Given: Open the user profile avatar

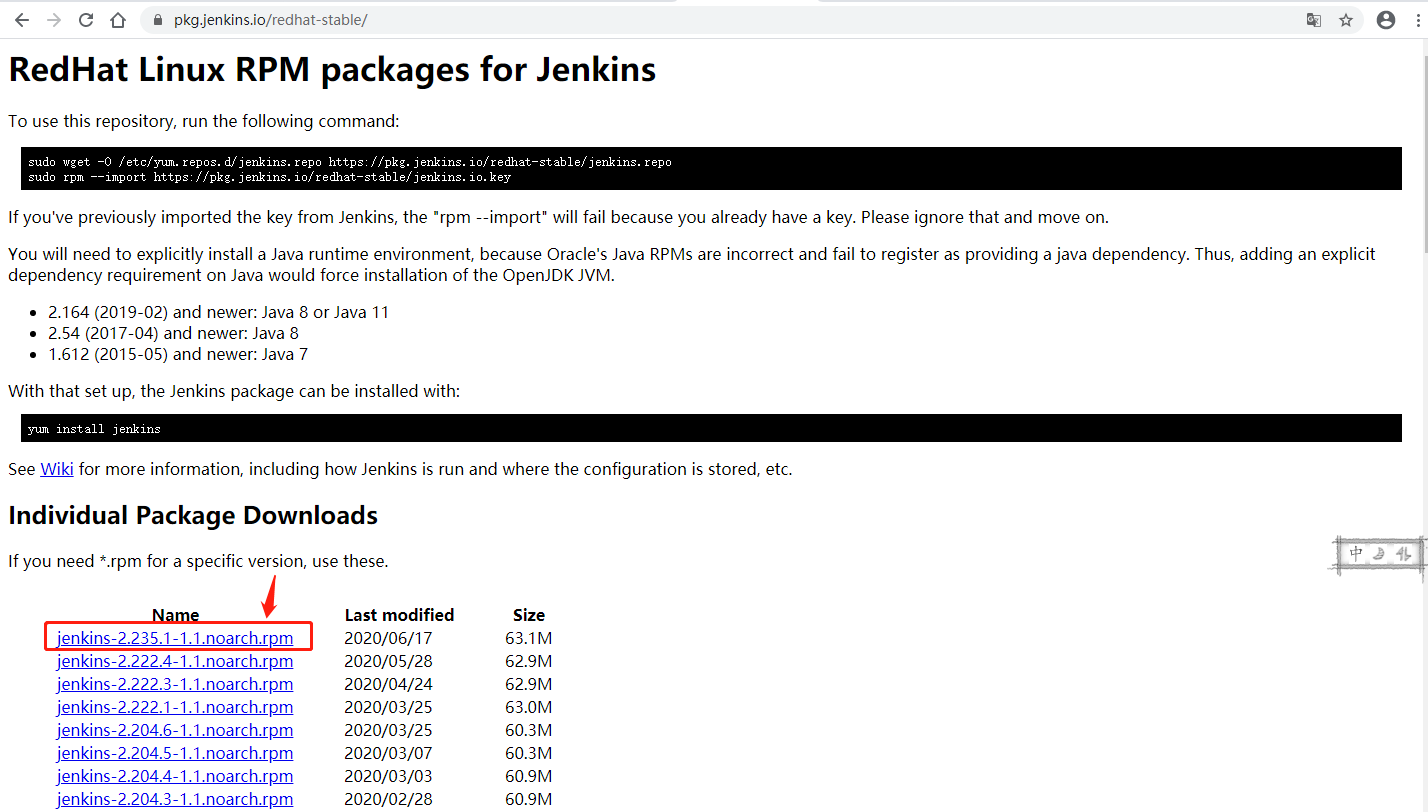Looking at the screenshot, I should (1386, 20).
